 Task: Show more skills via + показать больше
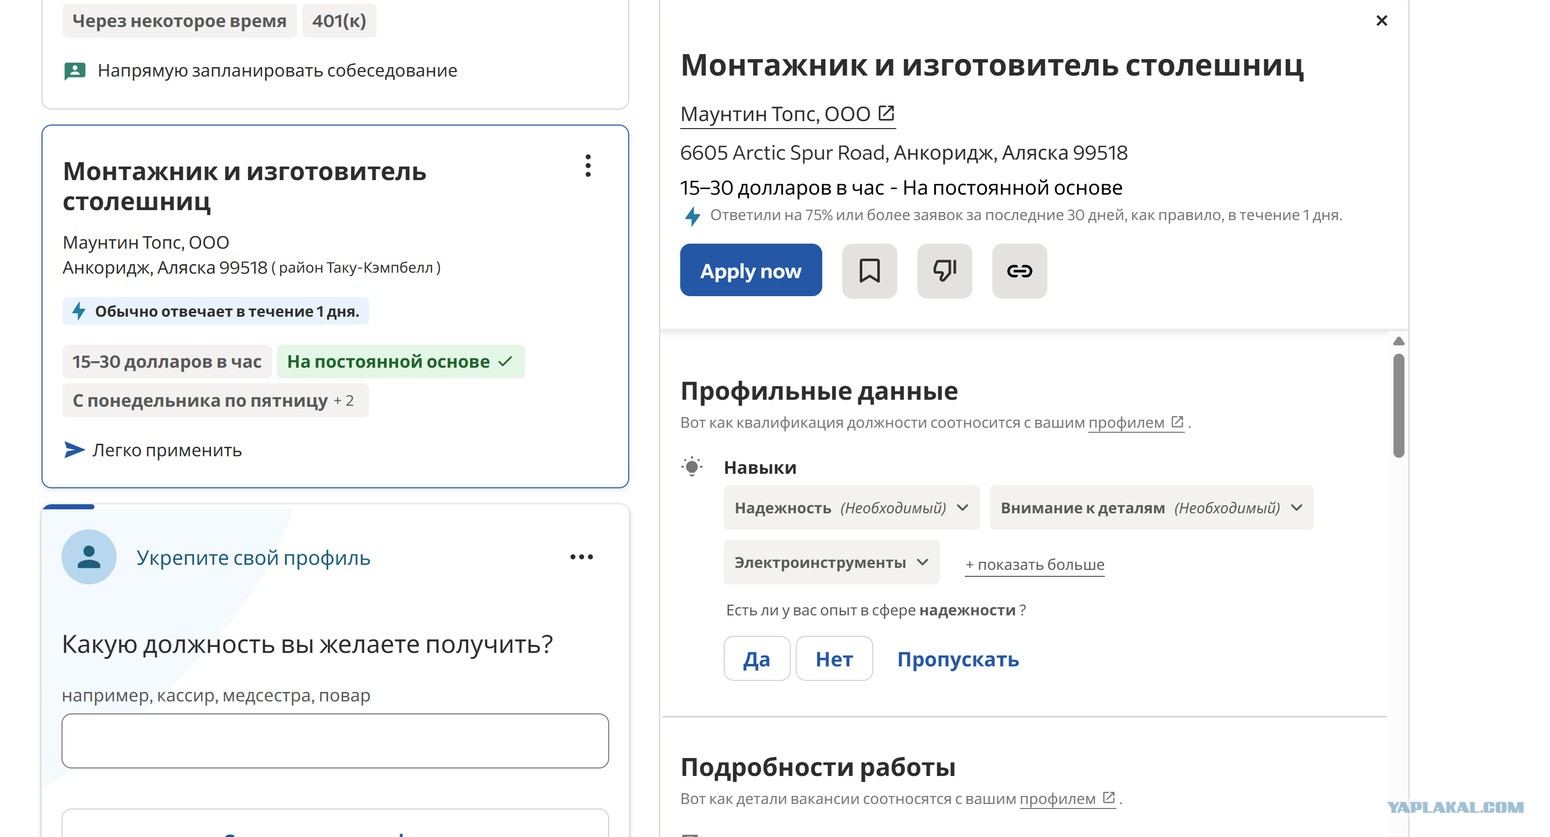pyautogui.click(x=1035, y=565)
